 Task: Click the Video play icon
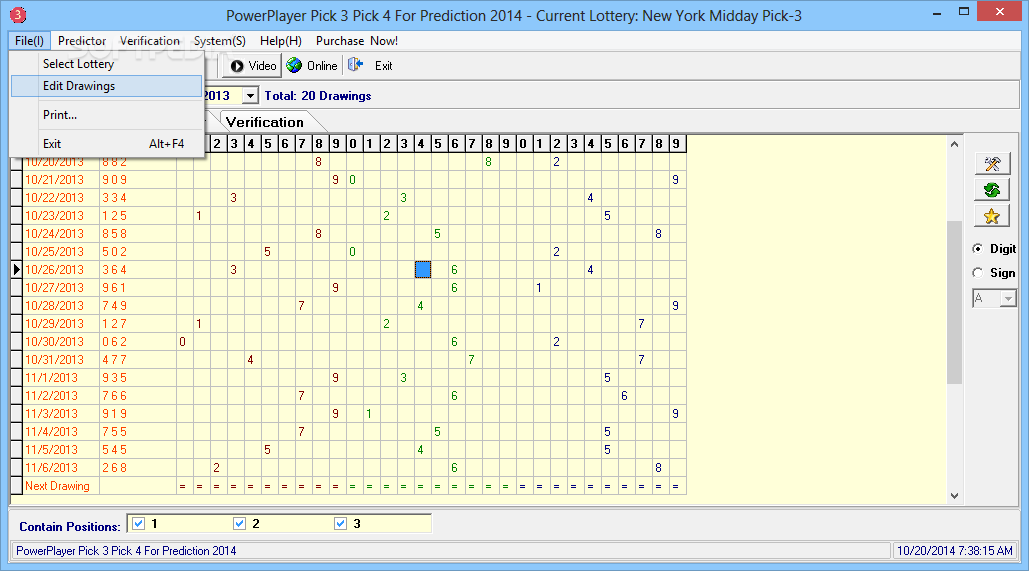[237, 66]
